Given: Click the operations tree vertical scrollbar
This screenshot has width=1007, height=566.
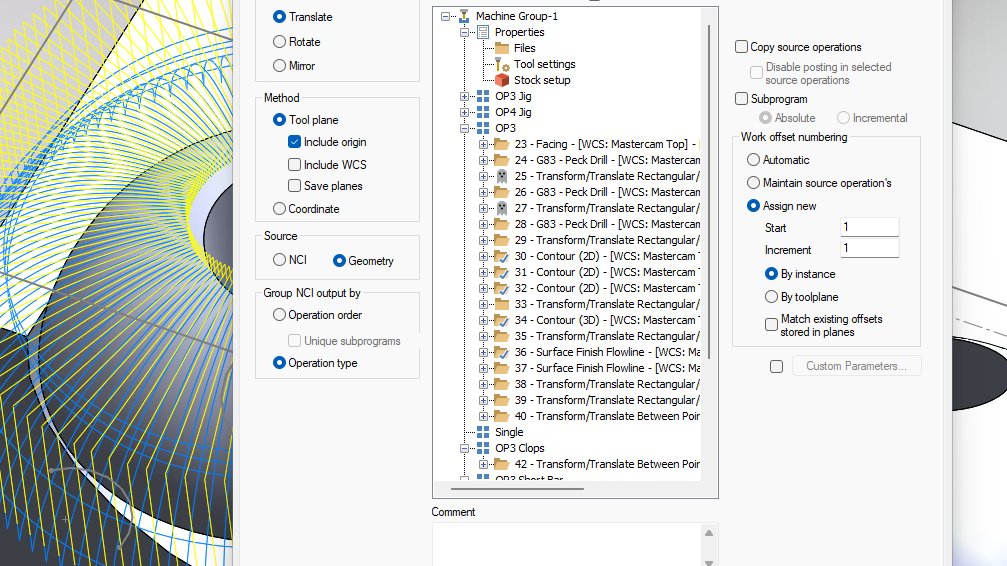Looking at the screenshot, I should [x=709, y=192].
